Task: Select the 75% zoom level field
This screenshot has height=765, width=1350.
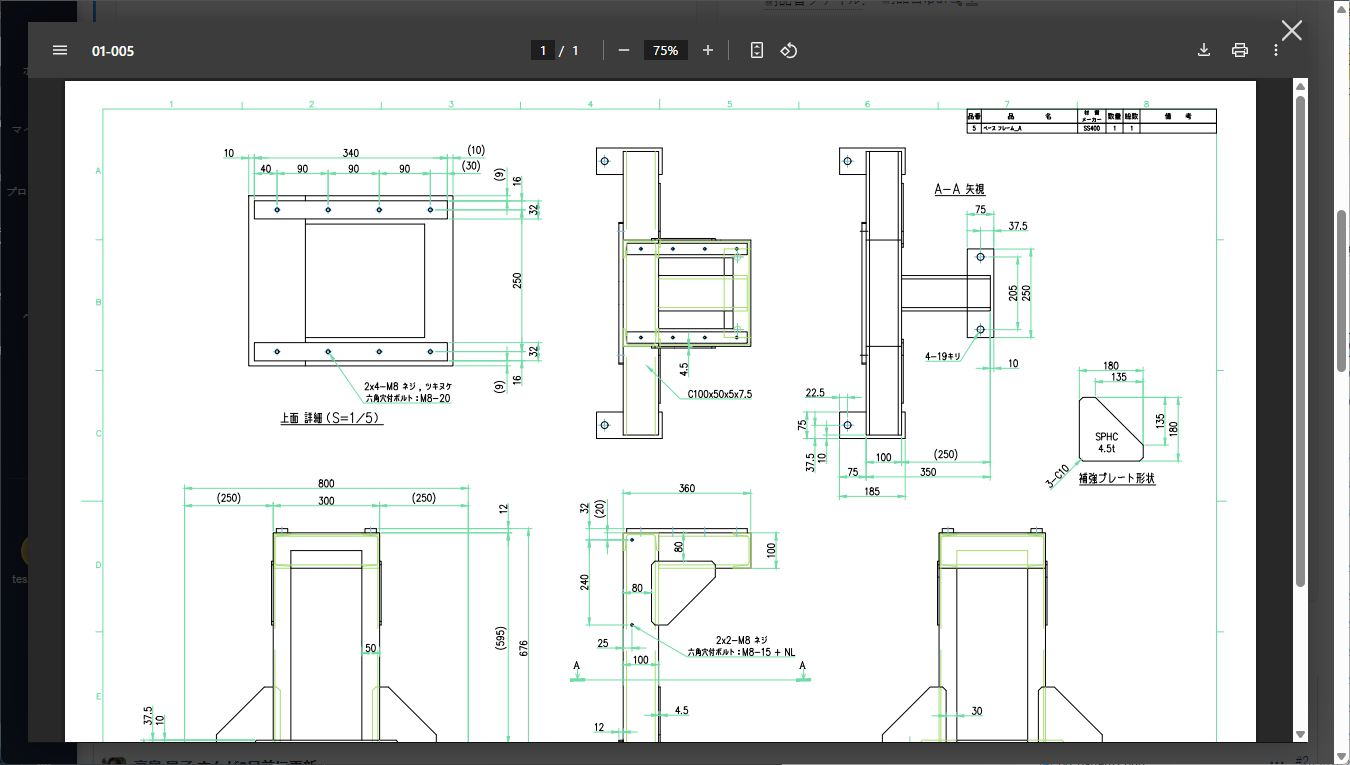Action: tap(665, 50)
